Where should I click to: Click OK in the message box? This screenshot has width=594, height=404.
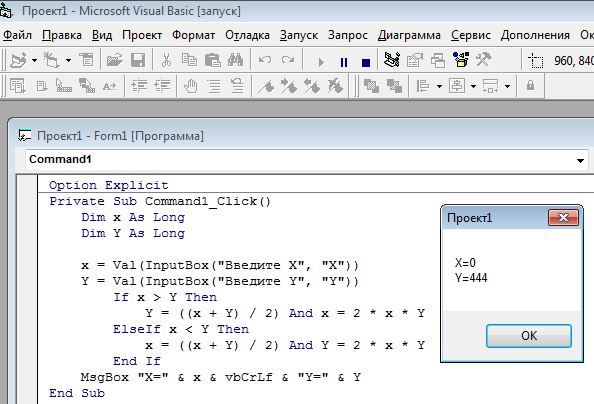coord(529,336)
